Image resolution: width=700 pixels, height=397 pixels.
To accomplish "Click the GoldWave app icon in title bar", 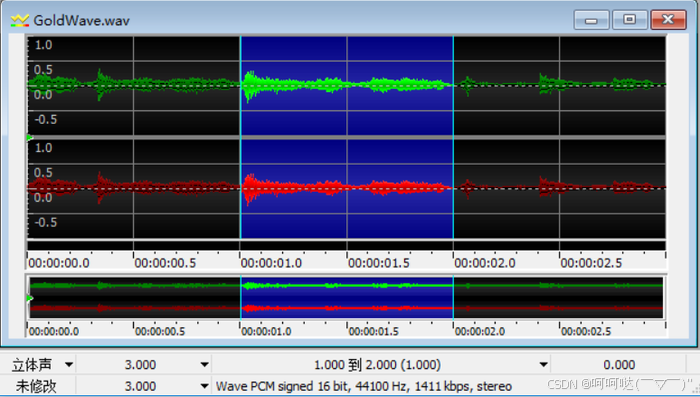I will coord(20,20).
